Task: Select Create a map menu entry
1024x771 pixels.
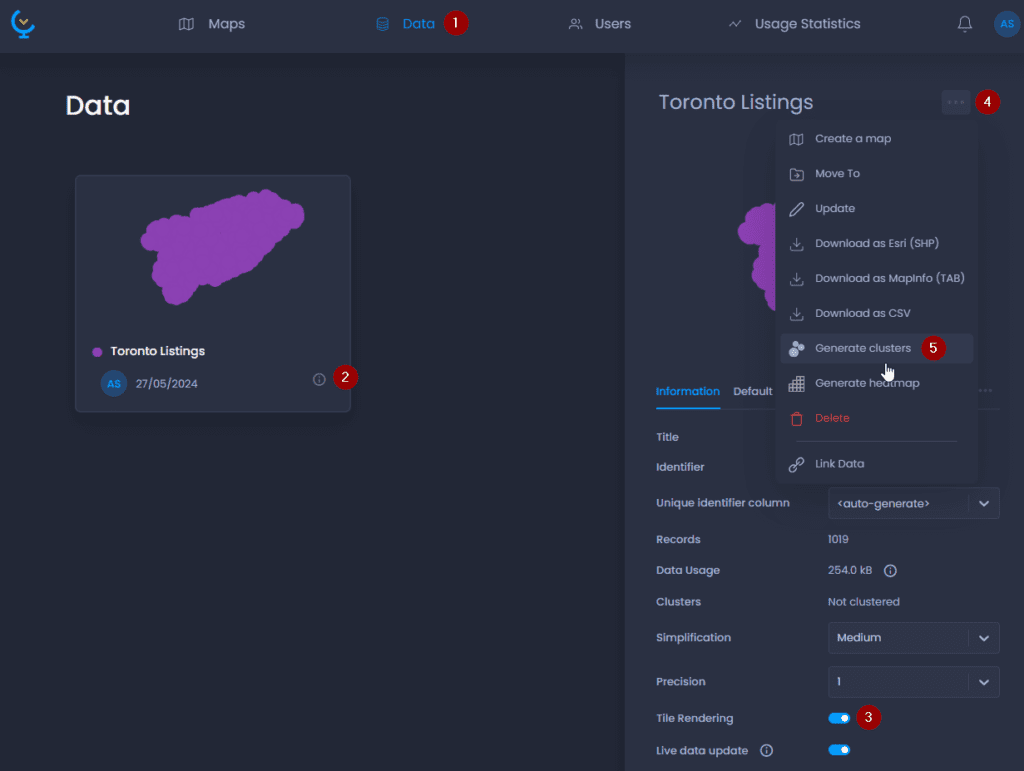Action: click(x=876, y=139)
